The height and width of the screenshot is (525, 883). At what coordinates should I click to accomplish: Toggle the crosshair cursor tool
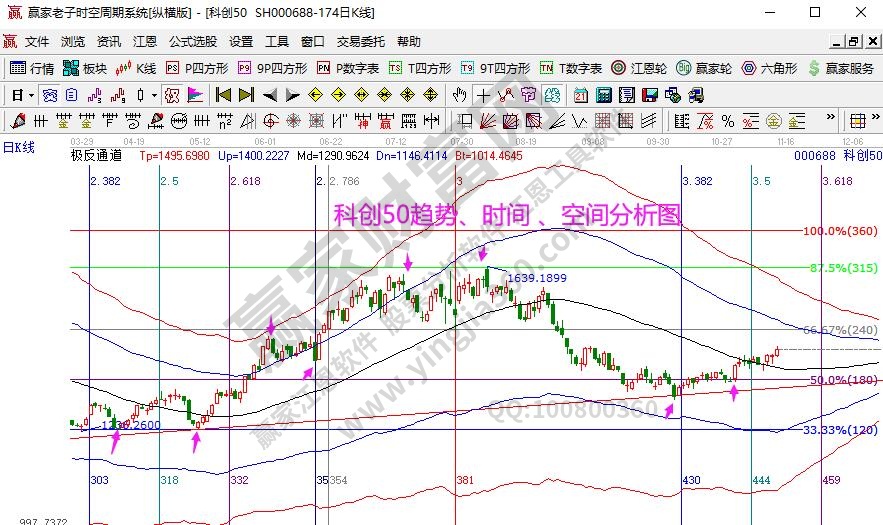click(483, 95)
